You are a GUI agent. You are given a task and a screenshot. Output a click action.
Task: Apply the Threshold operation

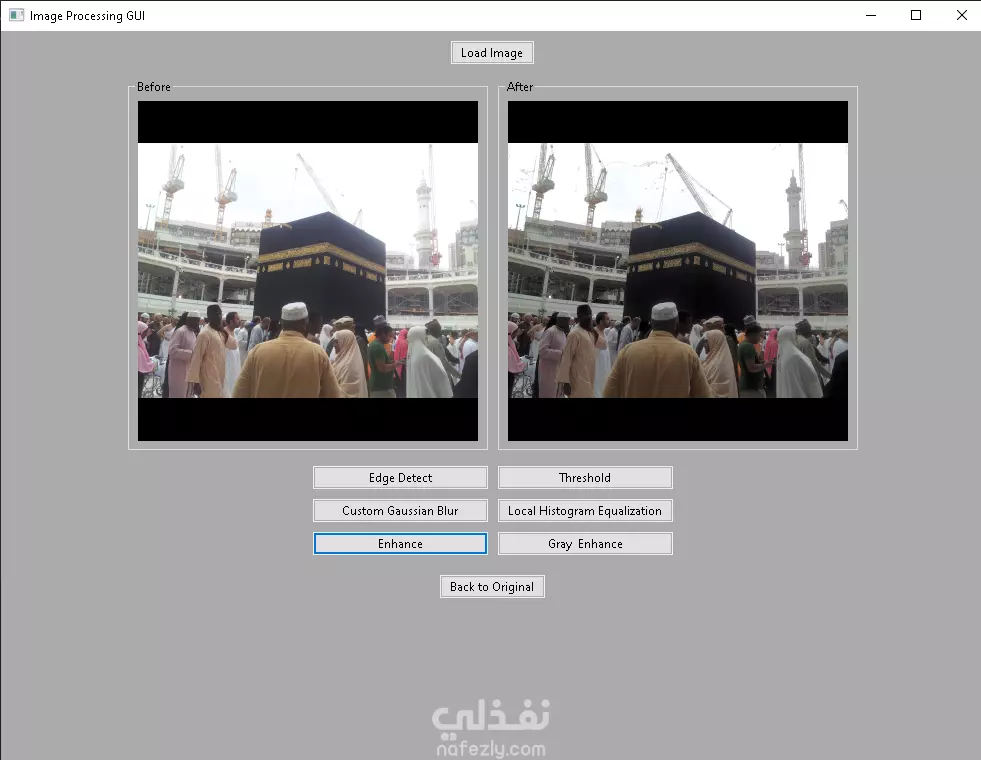585,477
